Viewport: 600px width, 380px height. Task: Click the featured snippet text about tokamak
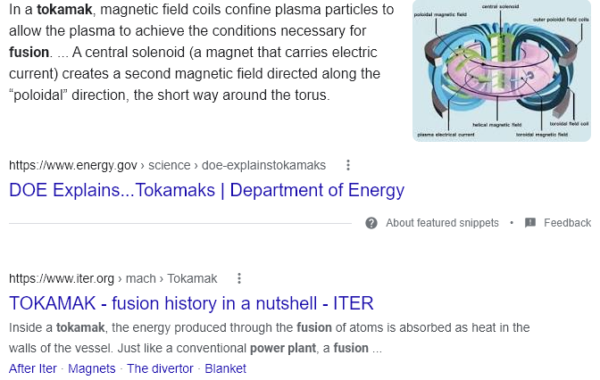201,52
